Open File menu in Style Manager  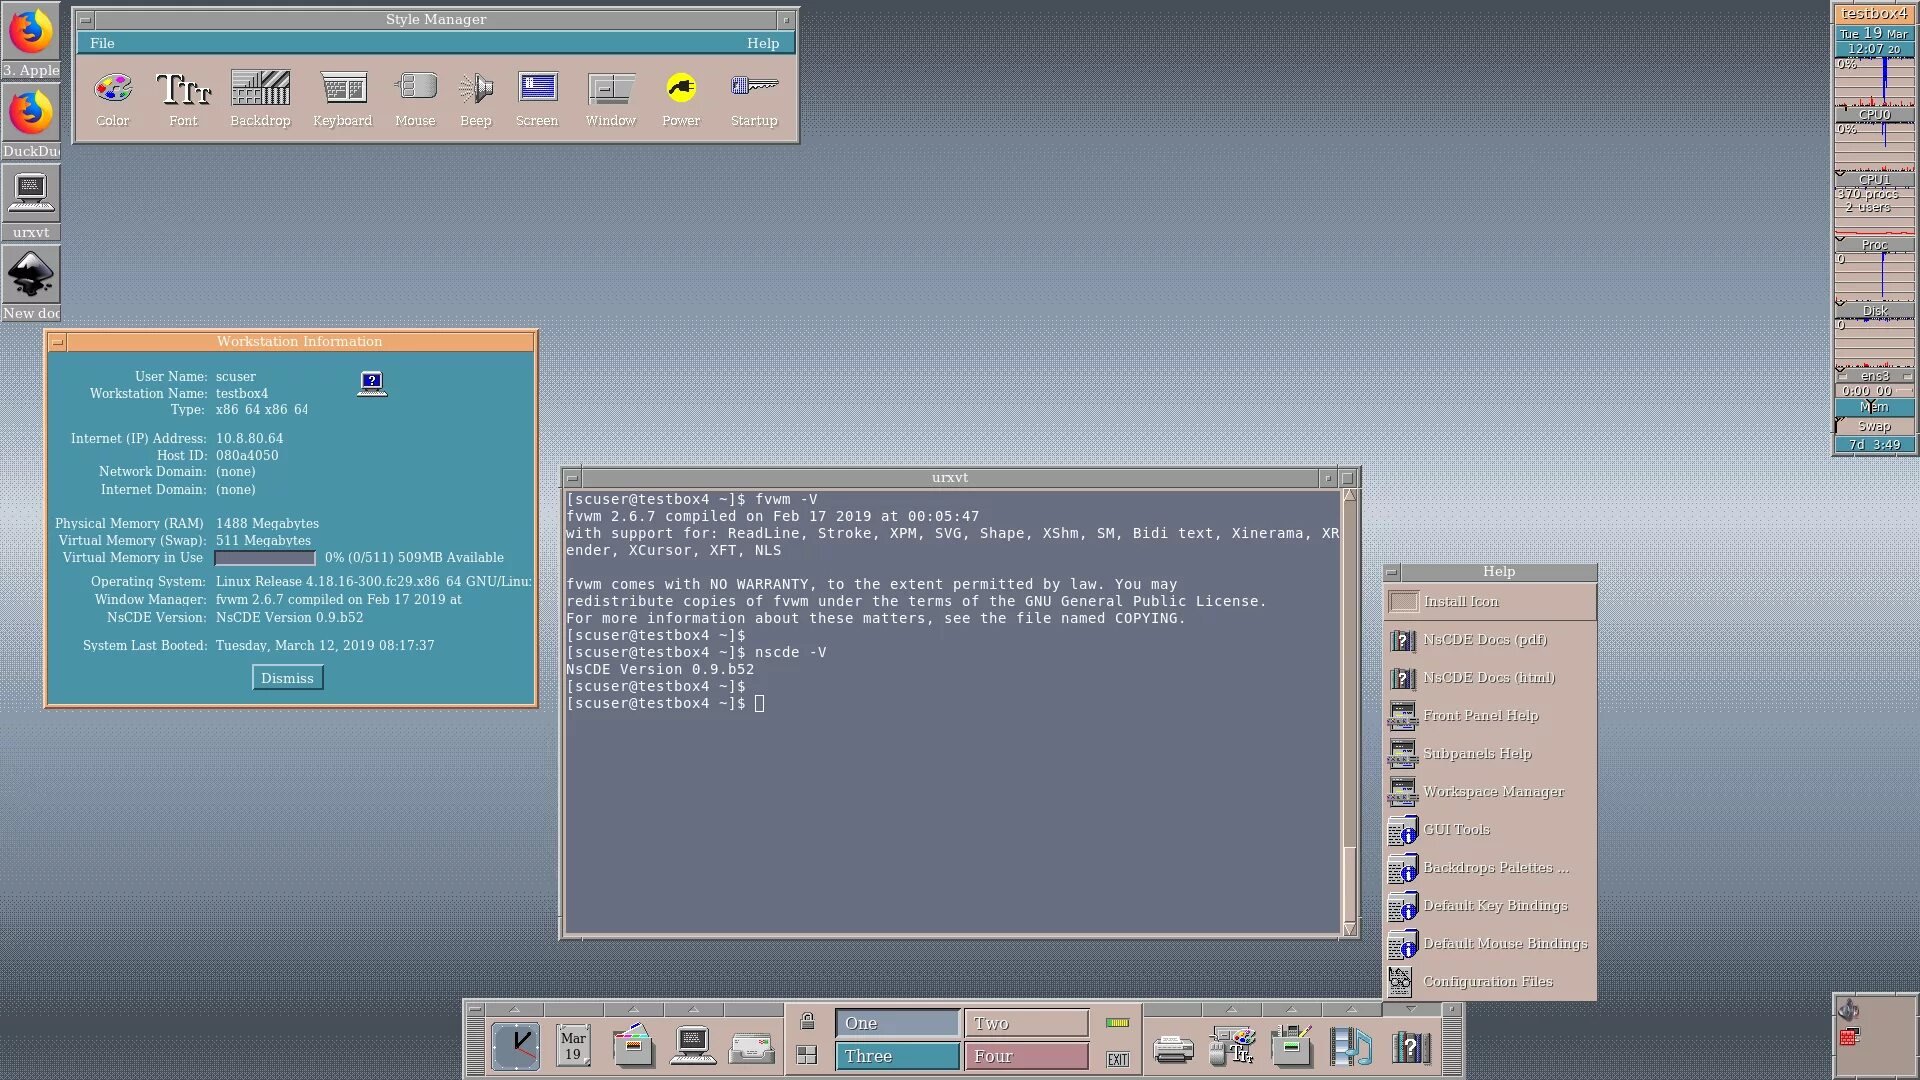(x=102, y=43)
